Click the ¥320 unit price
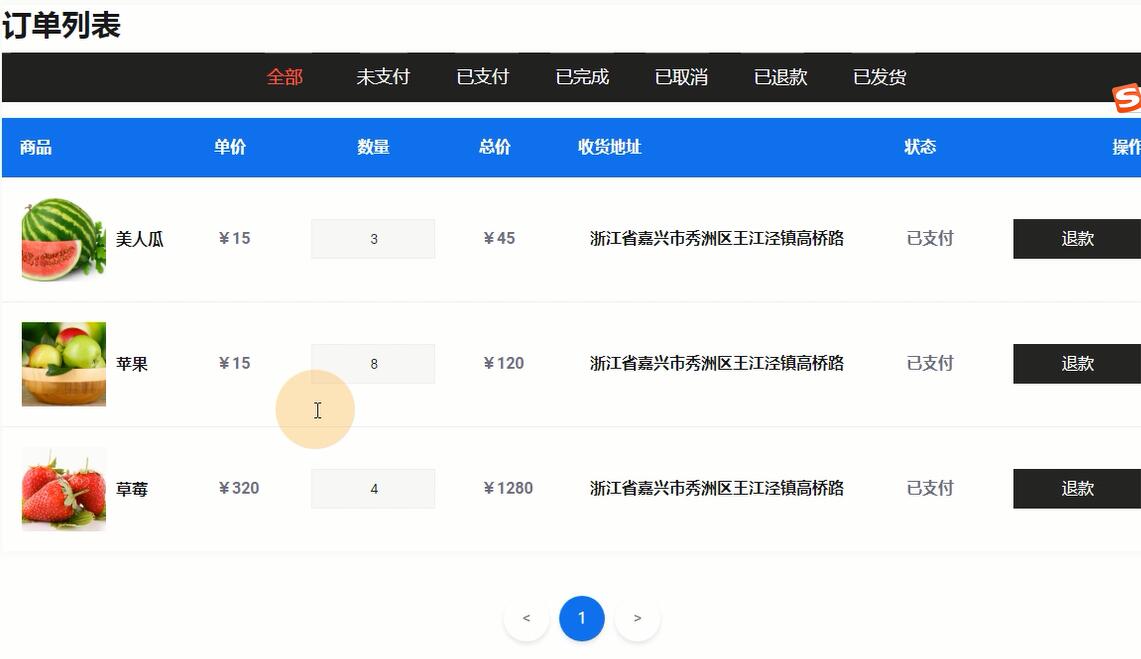Screen dimensions: 1141x659 tap(239, 489)
